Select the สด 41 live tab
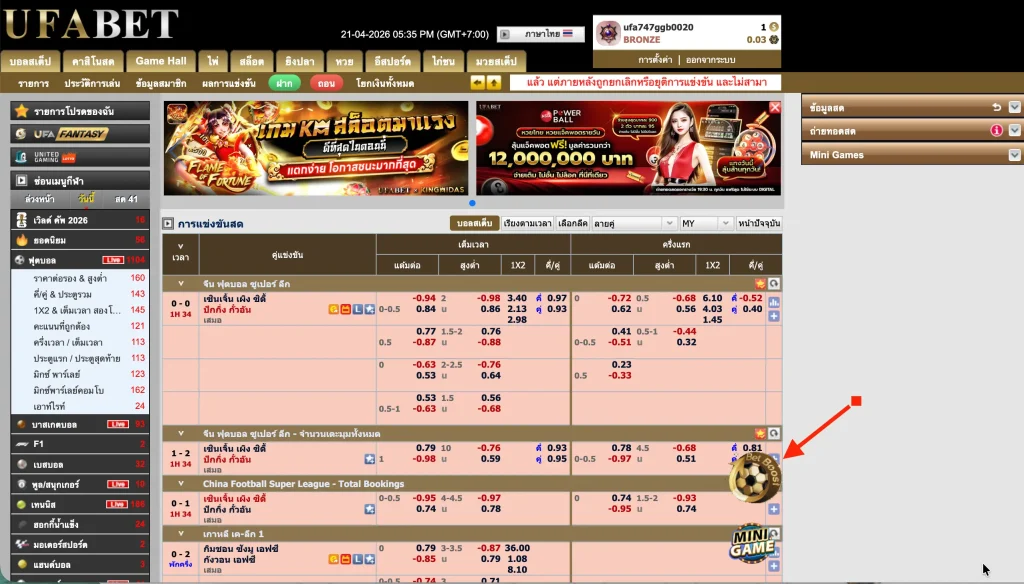 126,199
